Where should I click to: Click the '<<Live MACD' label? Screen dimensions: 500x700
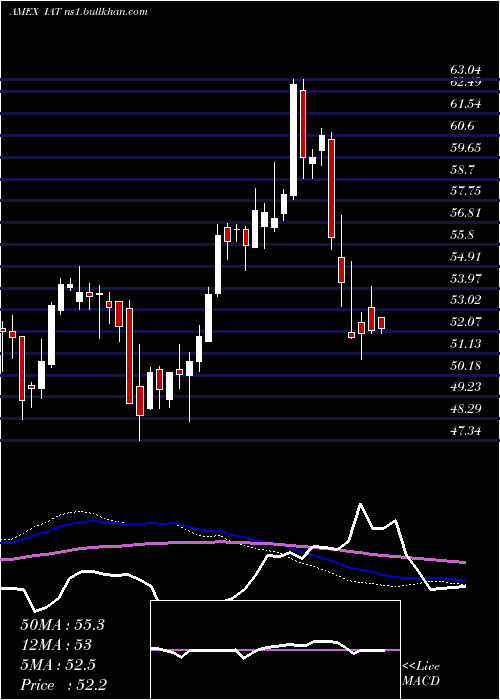coord(421,673)
